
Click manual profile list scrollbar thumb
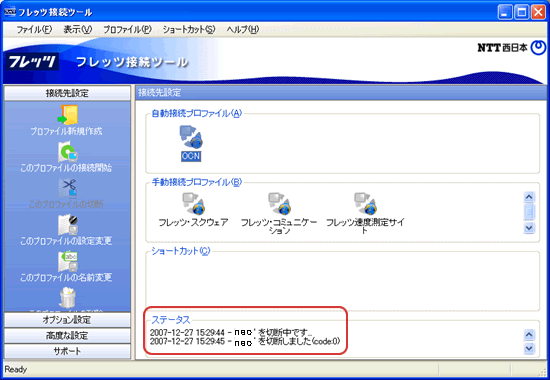(x=529, y=212)
